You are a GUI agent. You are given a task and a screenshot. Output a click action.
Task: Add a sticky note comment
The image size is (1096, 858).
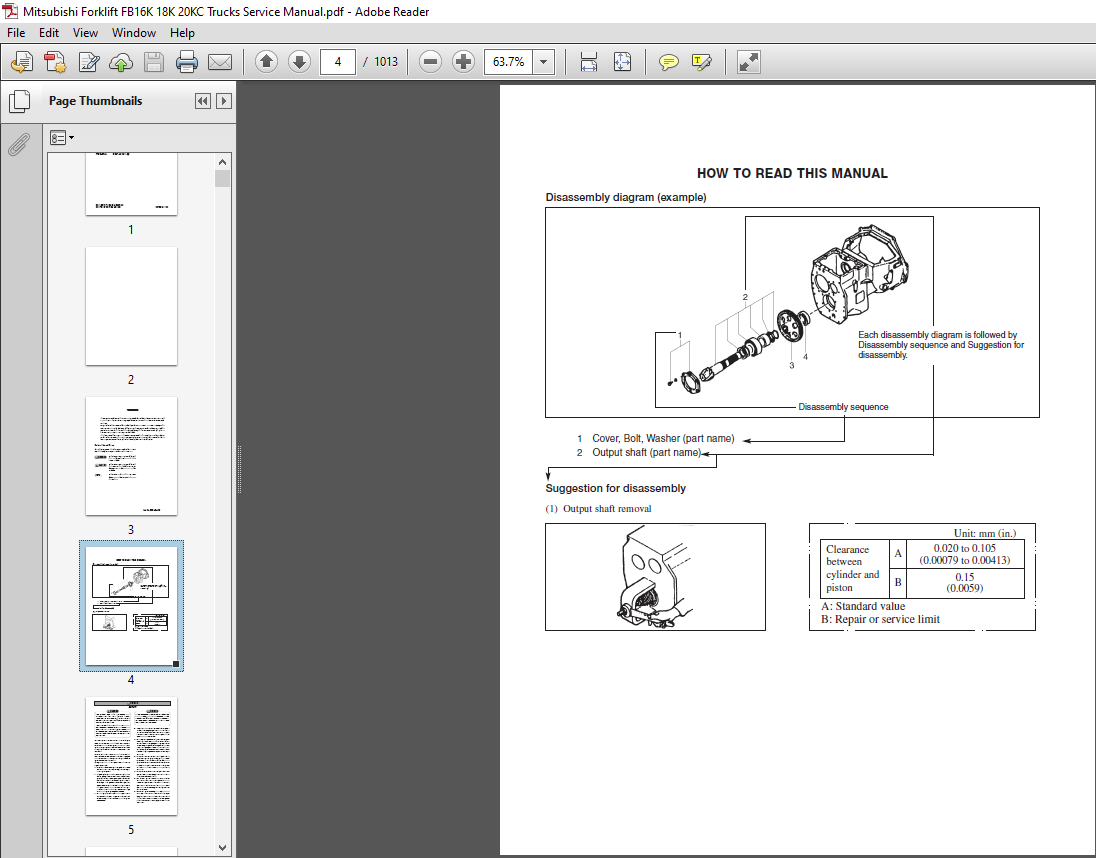[x=669, y=62]
